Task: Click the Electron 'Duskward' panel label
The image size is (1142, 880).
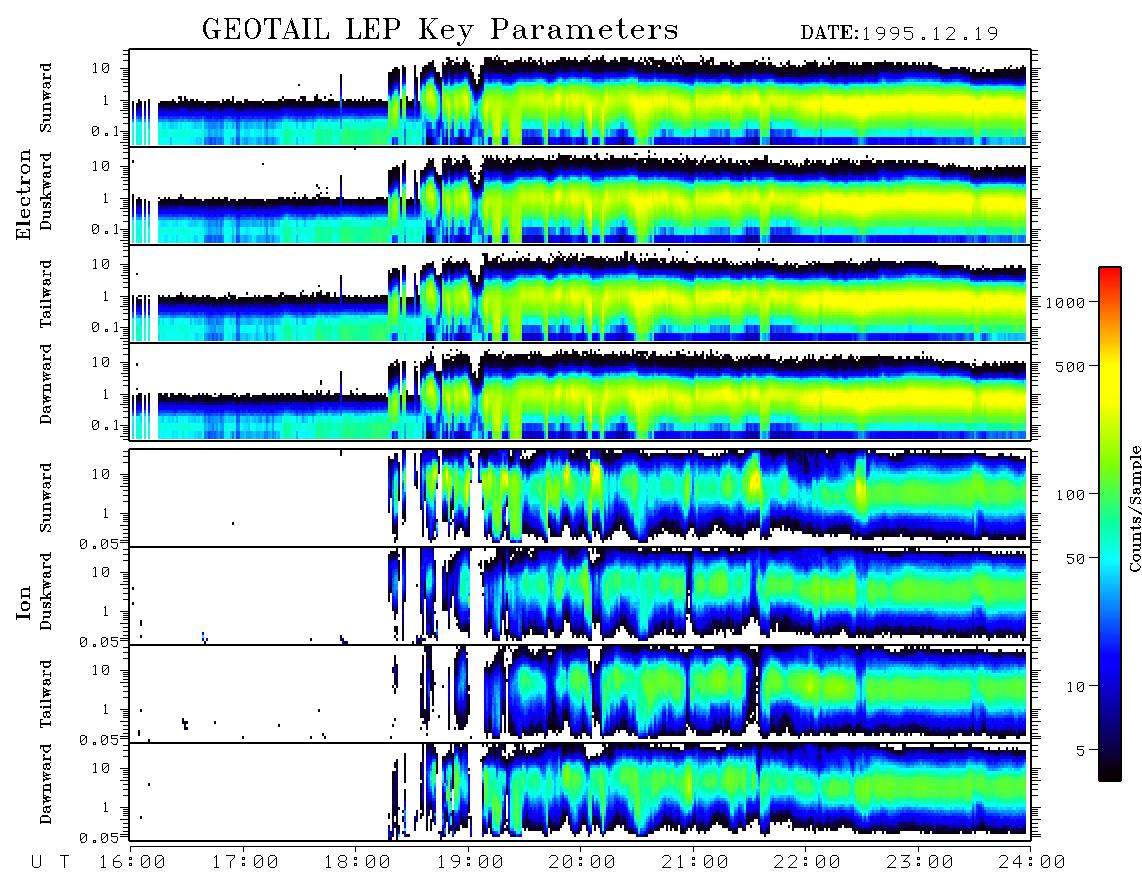Action: point(46,191)
